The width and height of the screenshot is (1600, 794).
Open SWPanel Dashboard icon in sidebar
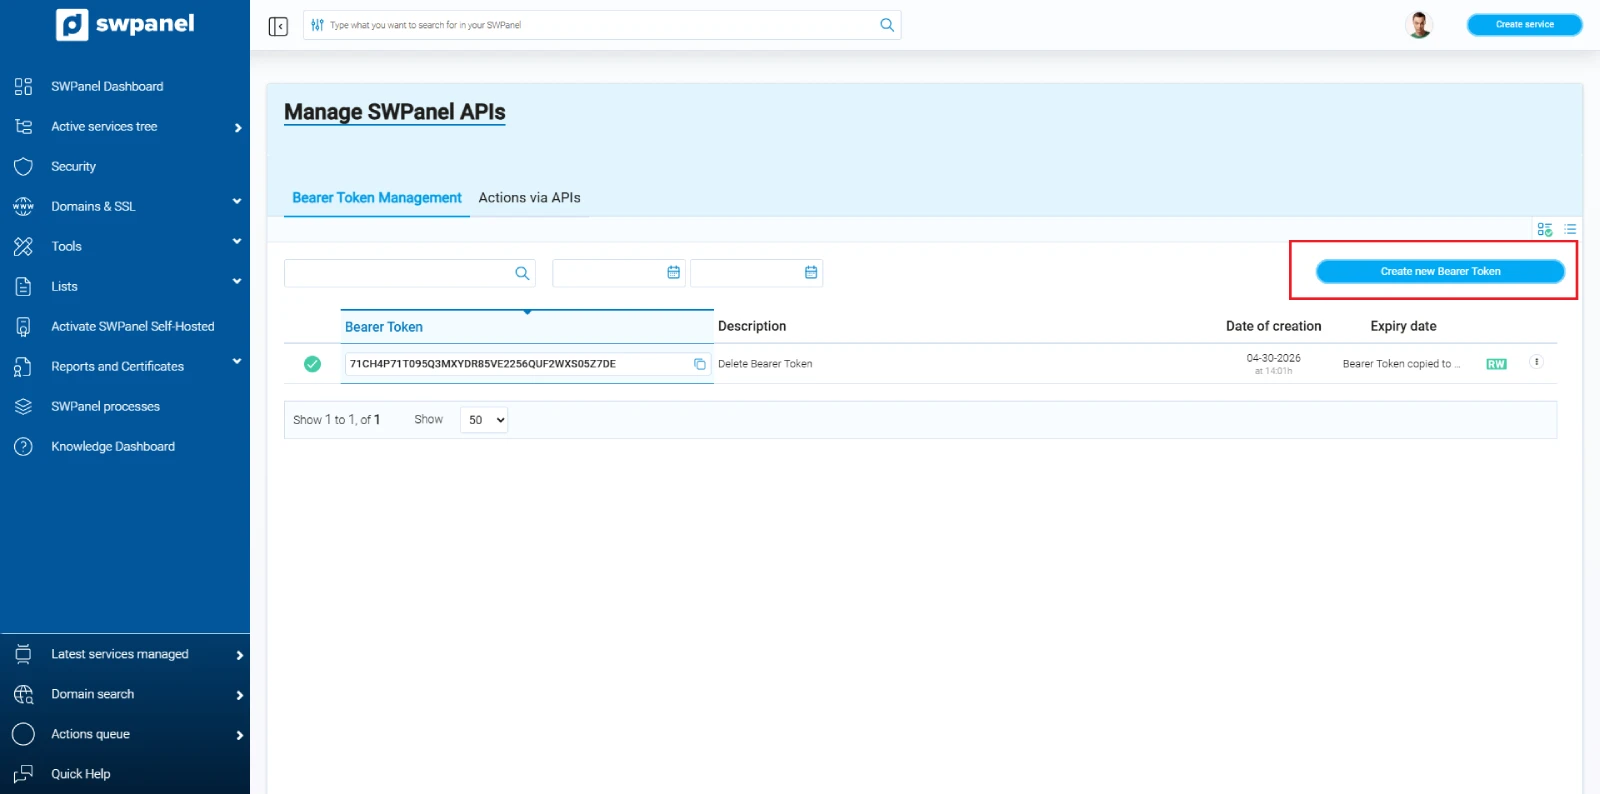(x=23, y=87)
